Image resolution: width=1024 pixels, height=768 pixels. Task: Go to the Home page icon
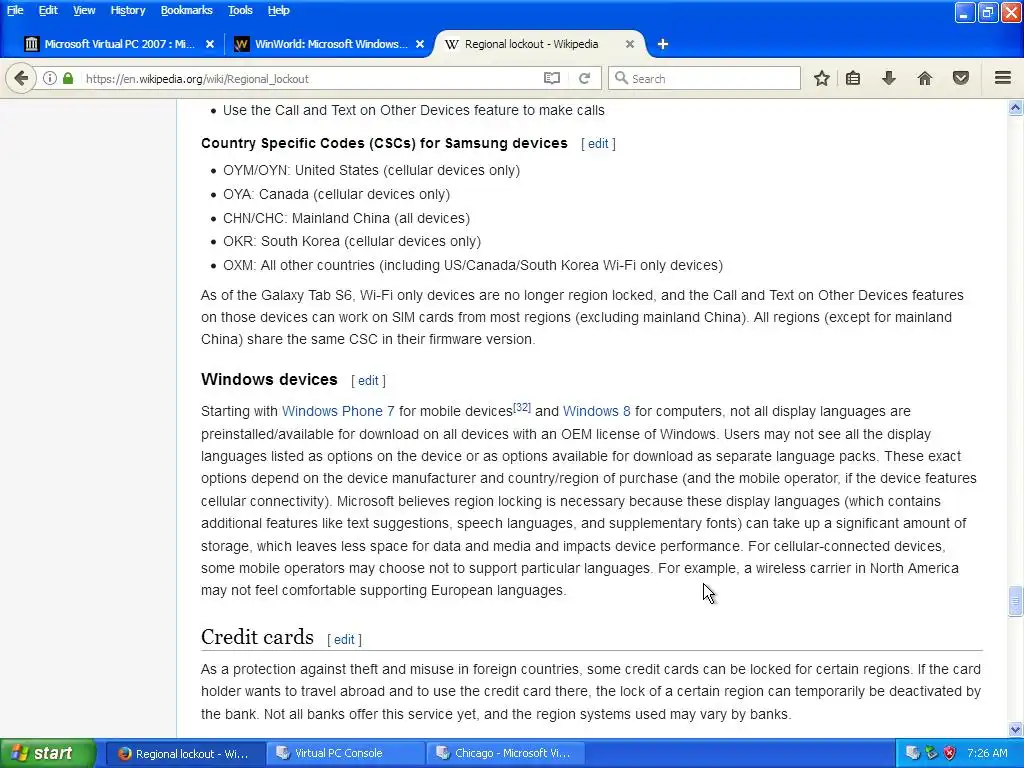(x=925, y=78)
